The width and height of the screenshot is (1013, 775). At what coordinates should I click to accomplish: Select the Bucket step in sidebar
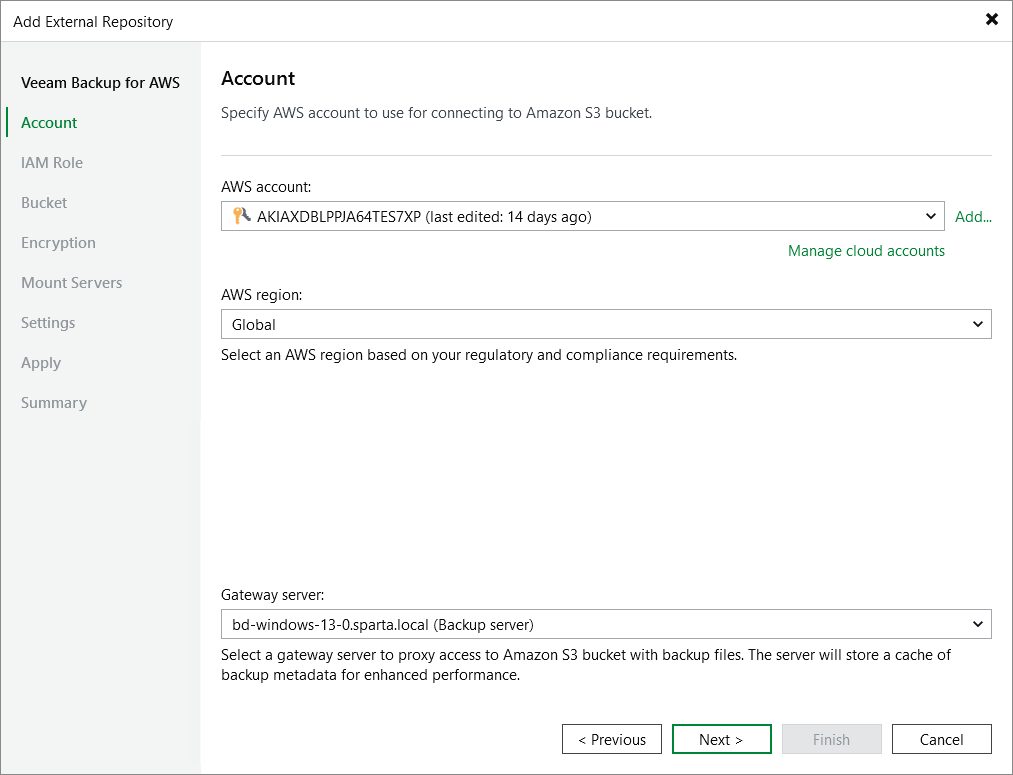pos(44,203)
